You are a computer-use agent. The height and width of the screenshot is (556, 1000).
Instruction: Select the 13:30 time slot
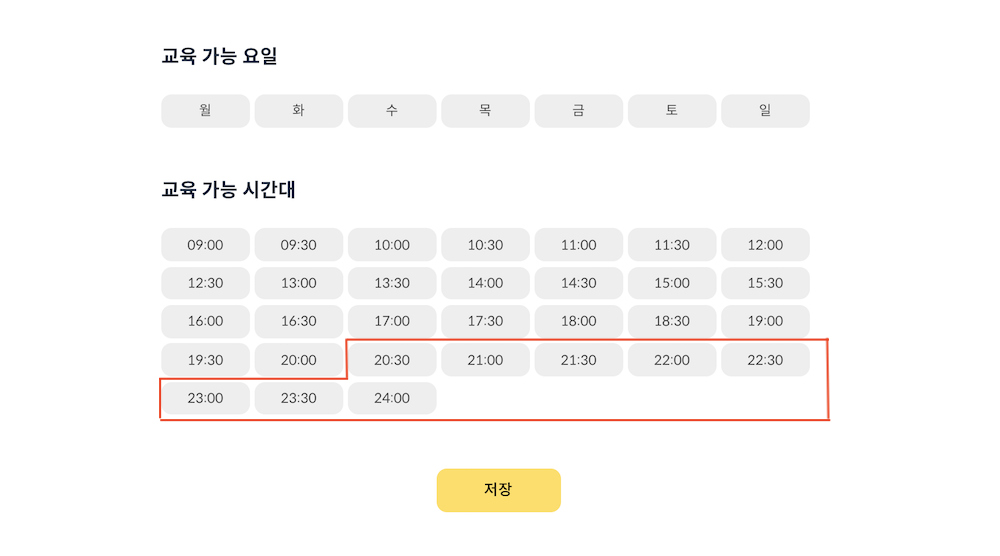(392, 283)
